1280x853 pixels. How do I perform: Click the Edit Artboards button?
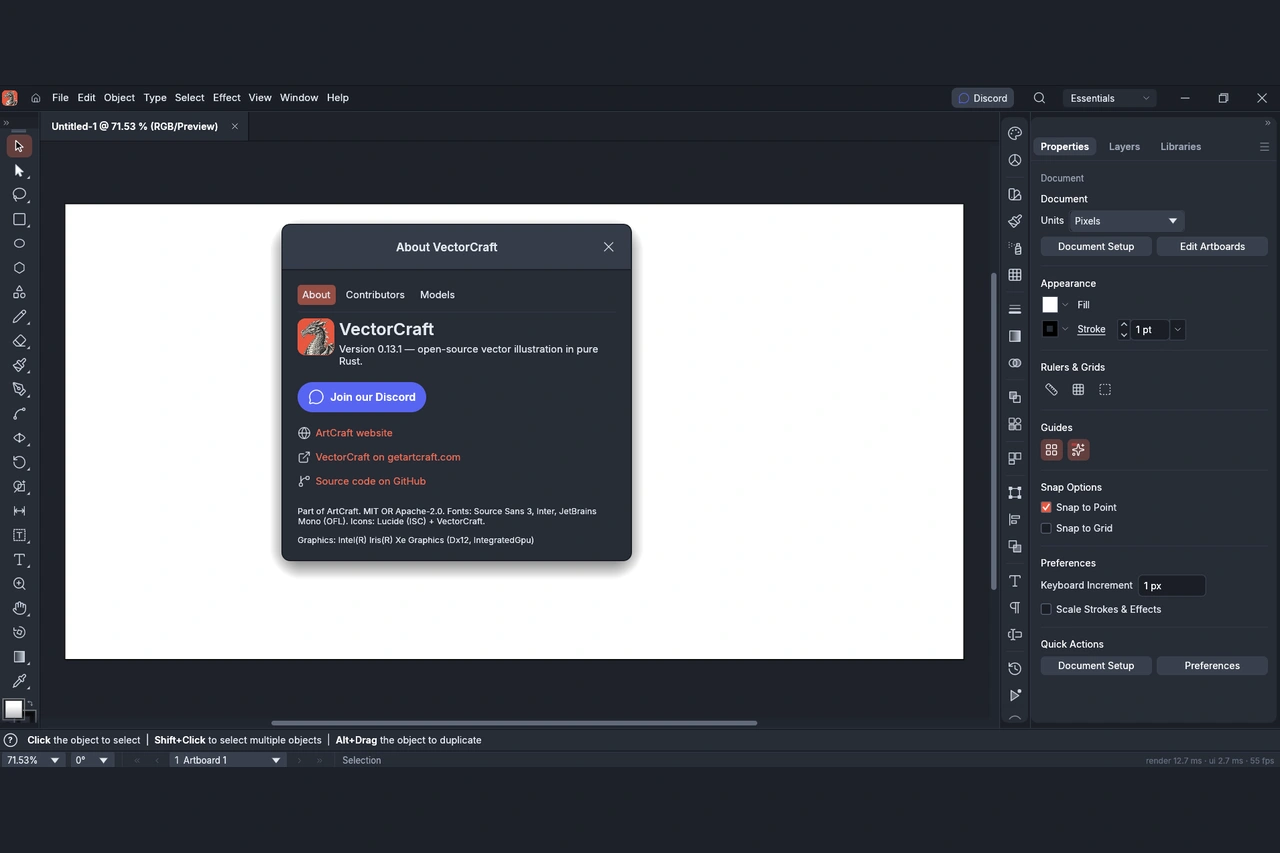tap(1212, 247)
